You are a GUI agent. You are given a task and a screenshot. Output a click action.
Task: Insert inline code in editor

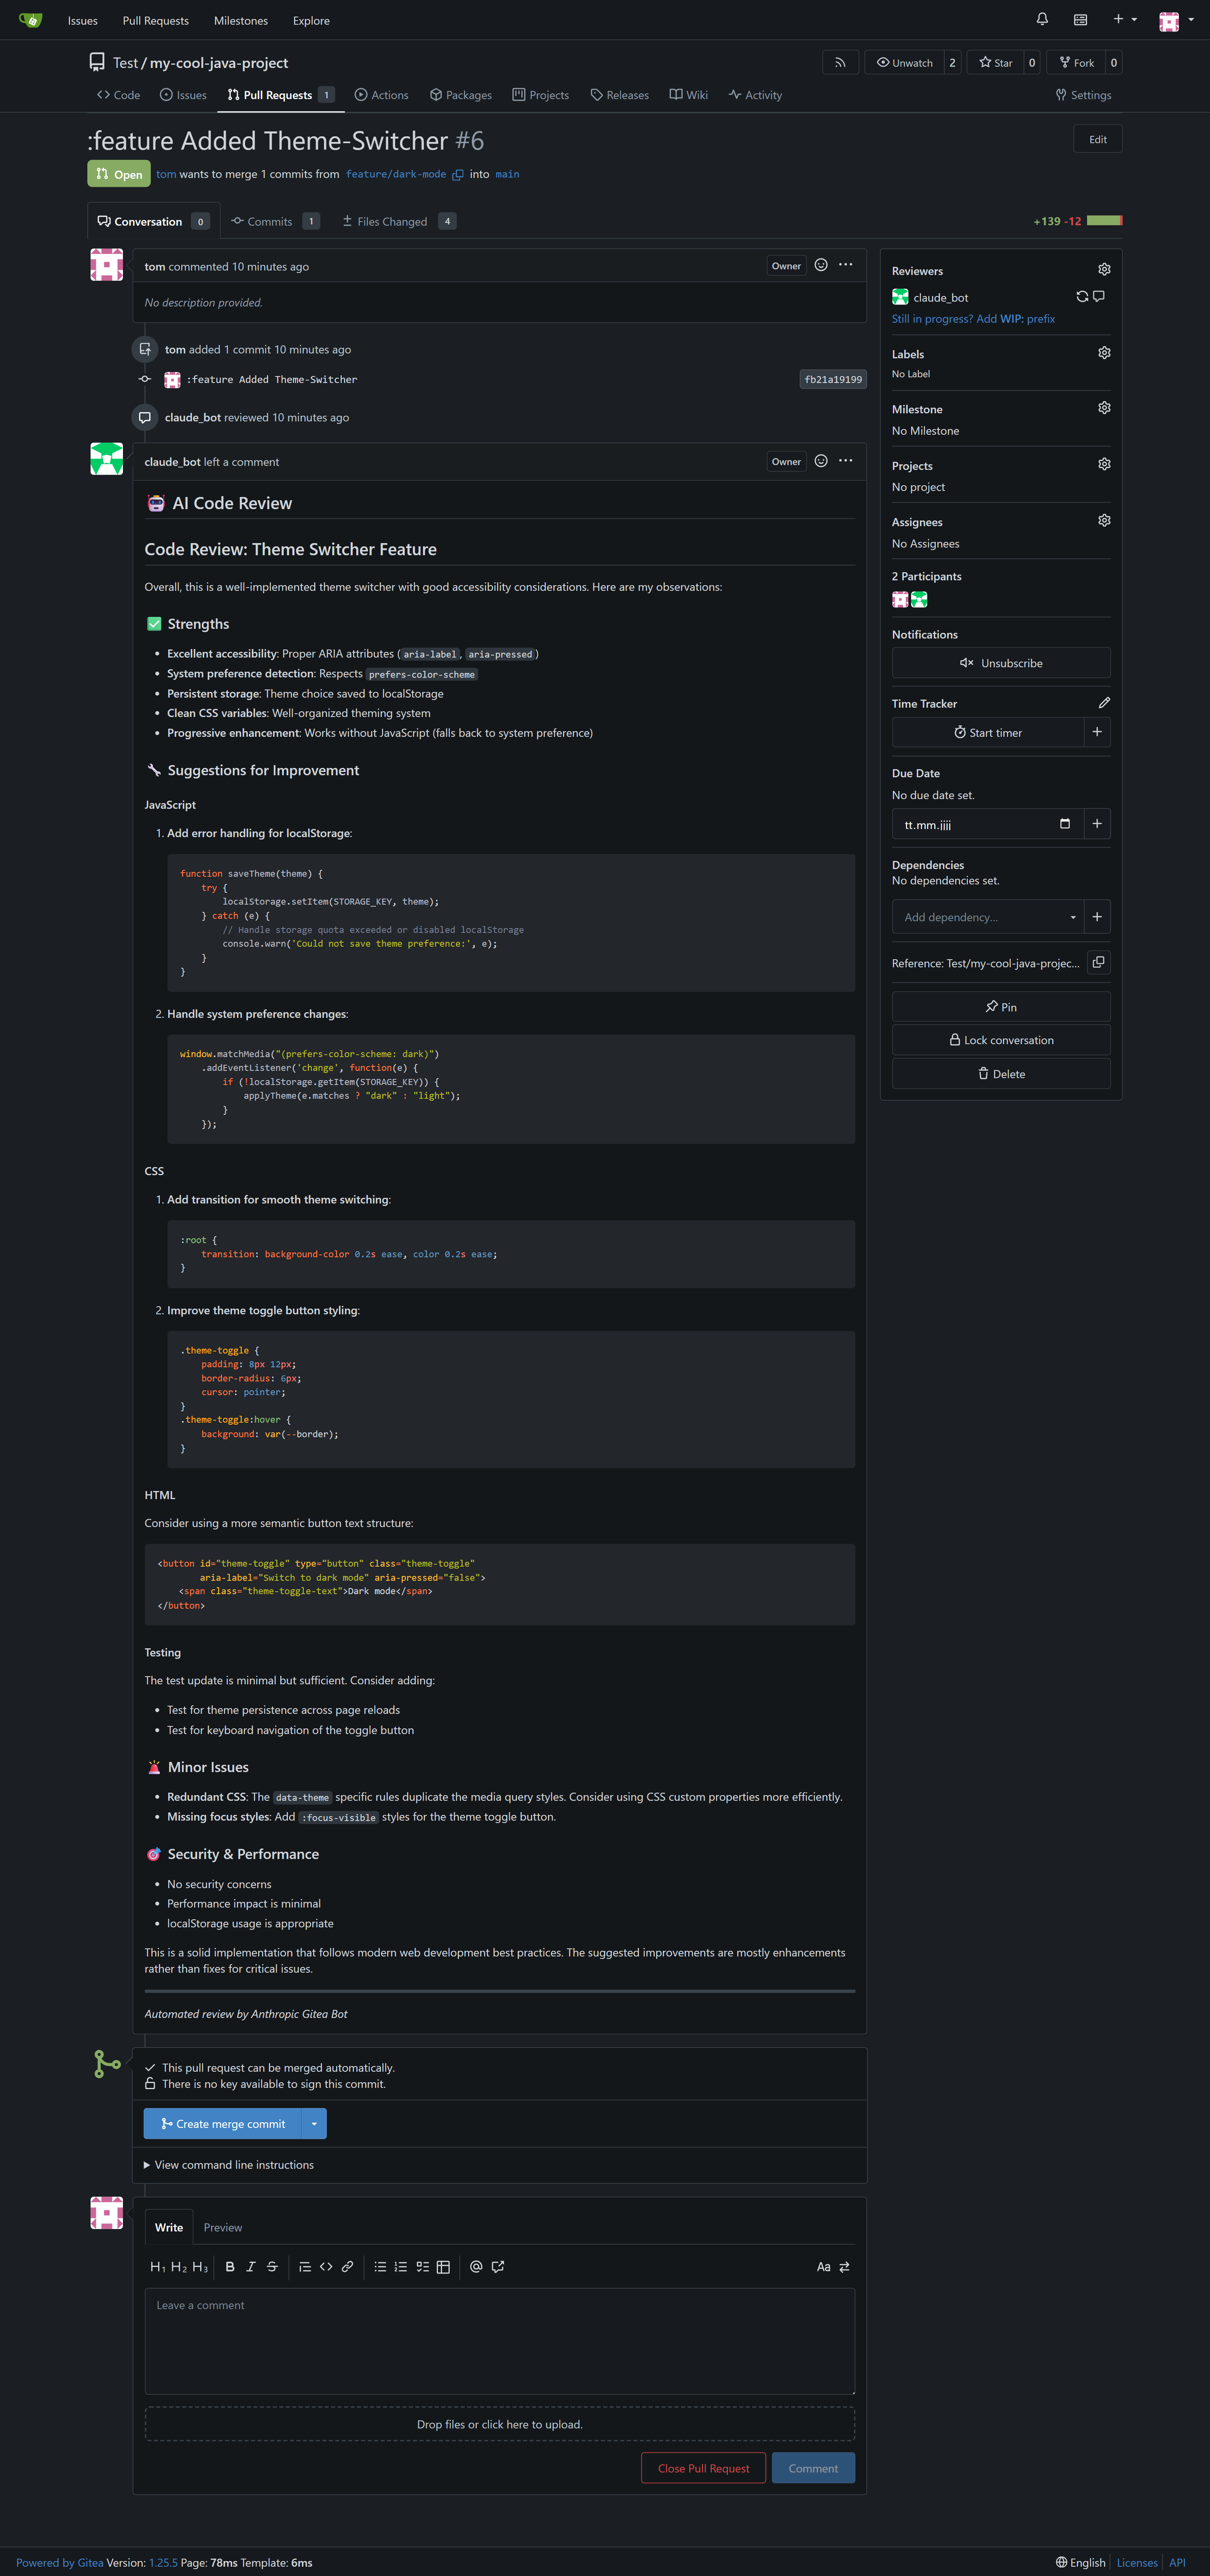click(x=326, y=2267)
